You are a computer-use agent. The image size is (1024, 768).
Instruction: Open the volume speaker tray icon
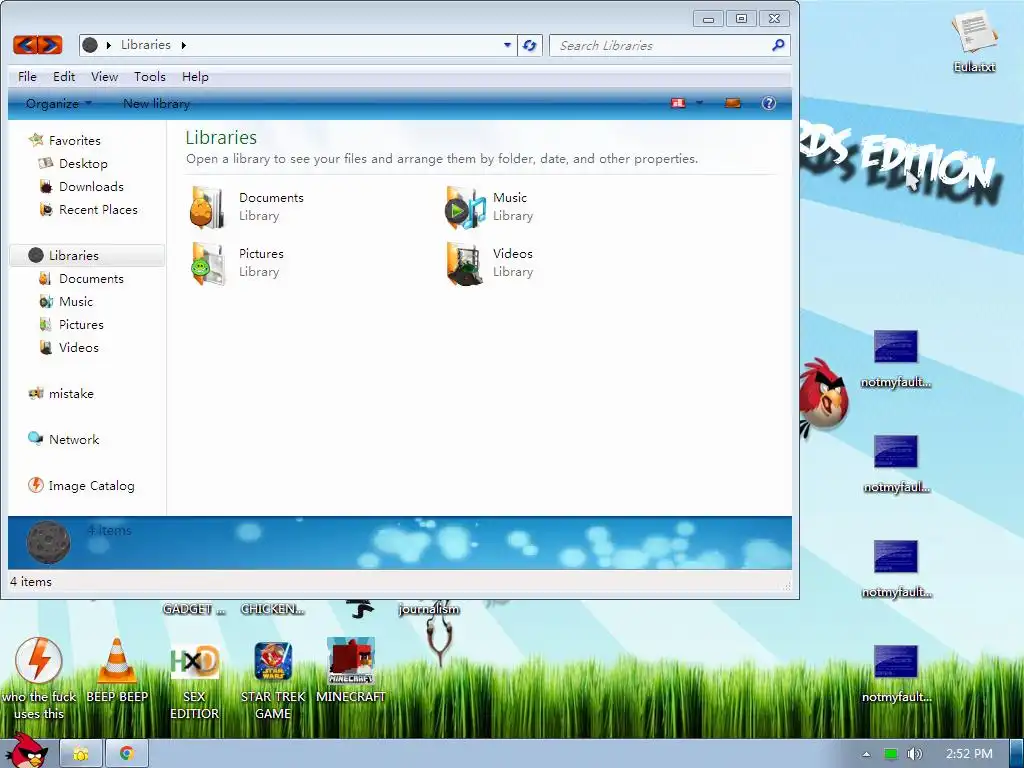pyautogui.click(x=914, y=754)
